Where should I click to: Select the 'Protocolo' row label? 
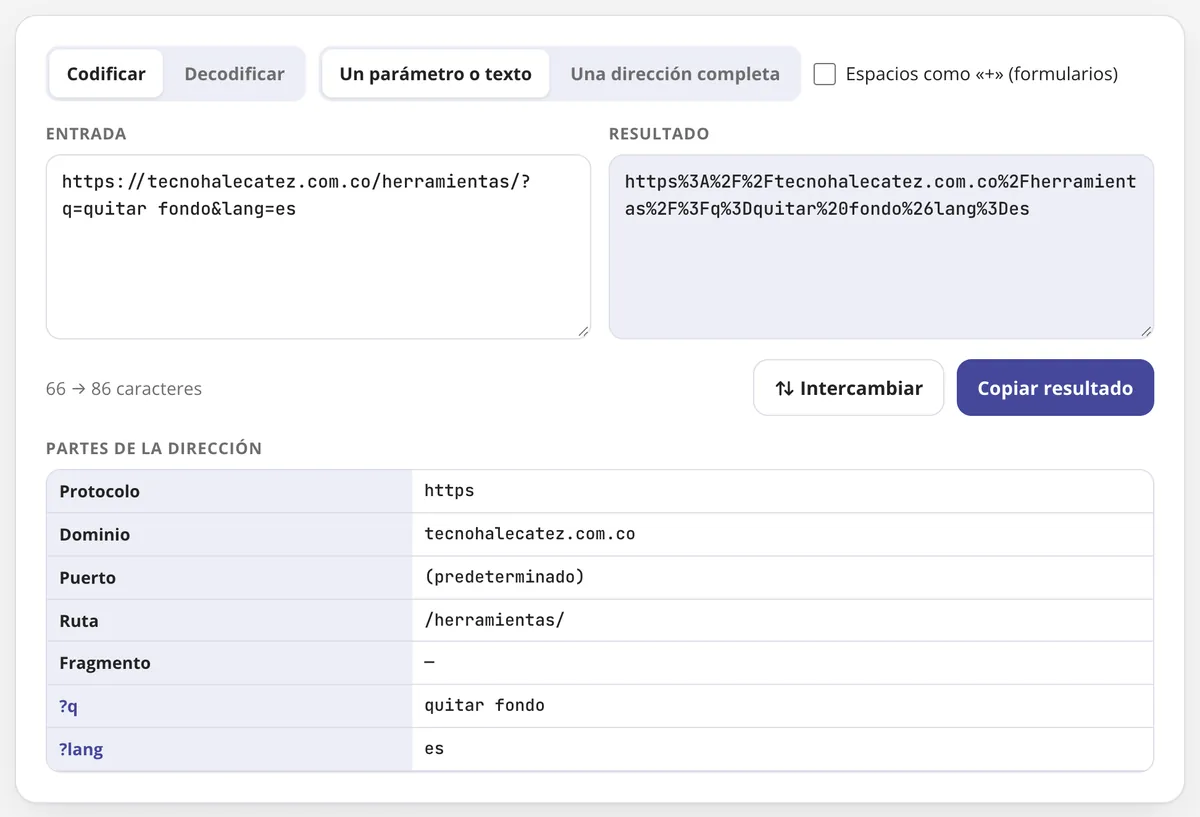click(229, 491)
